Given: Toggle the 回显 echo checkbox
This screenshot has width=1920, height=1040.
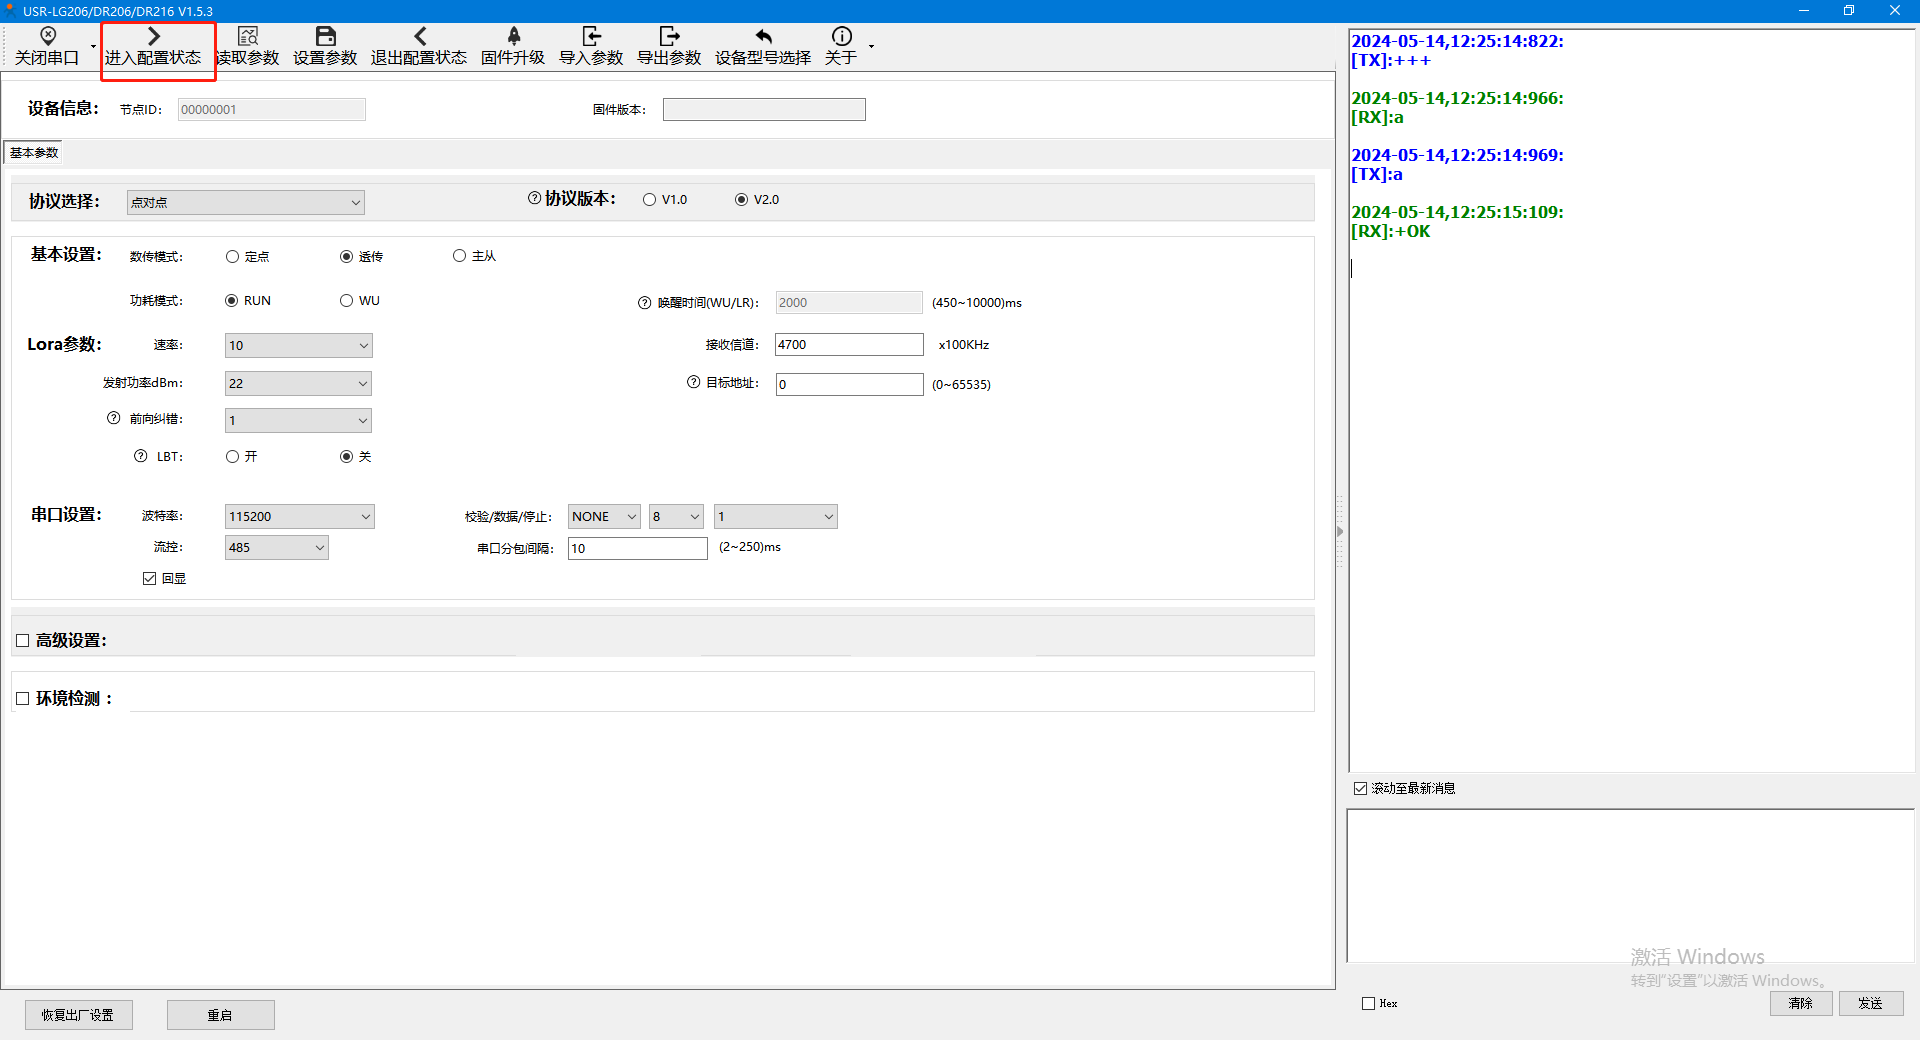Looking at the screenshot, I should pos(150,579).
